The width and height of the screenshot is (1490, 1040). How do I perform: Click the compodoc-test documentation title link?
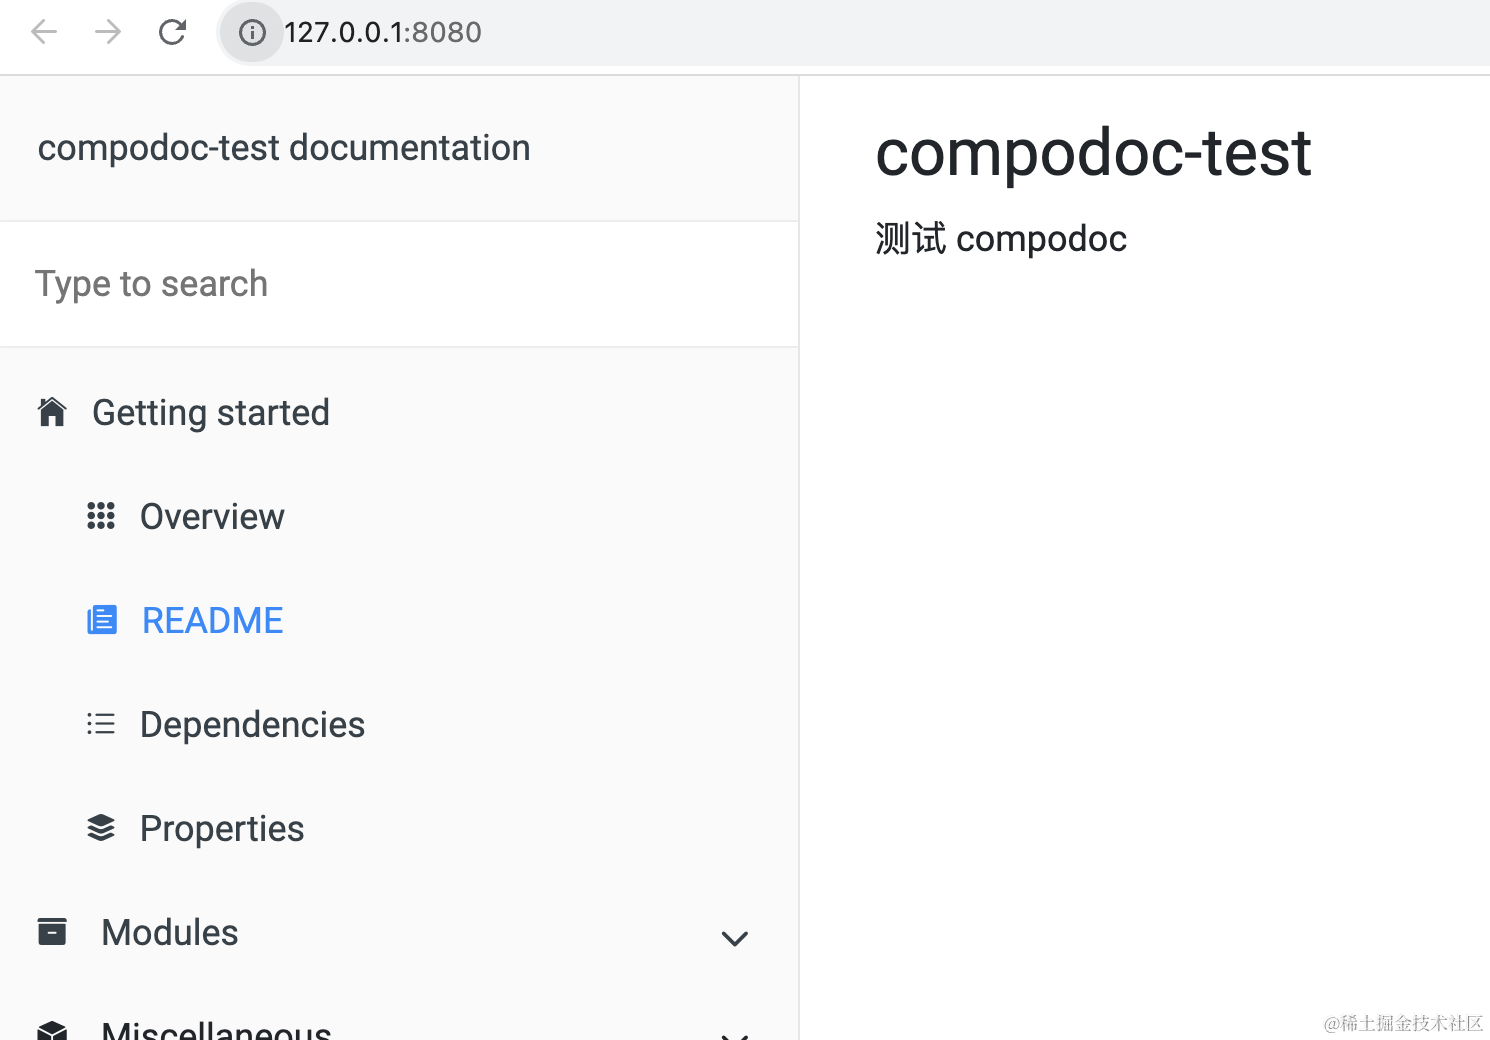click(284, 148)
